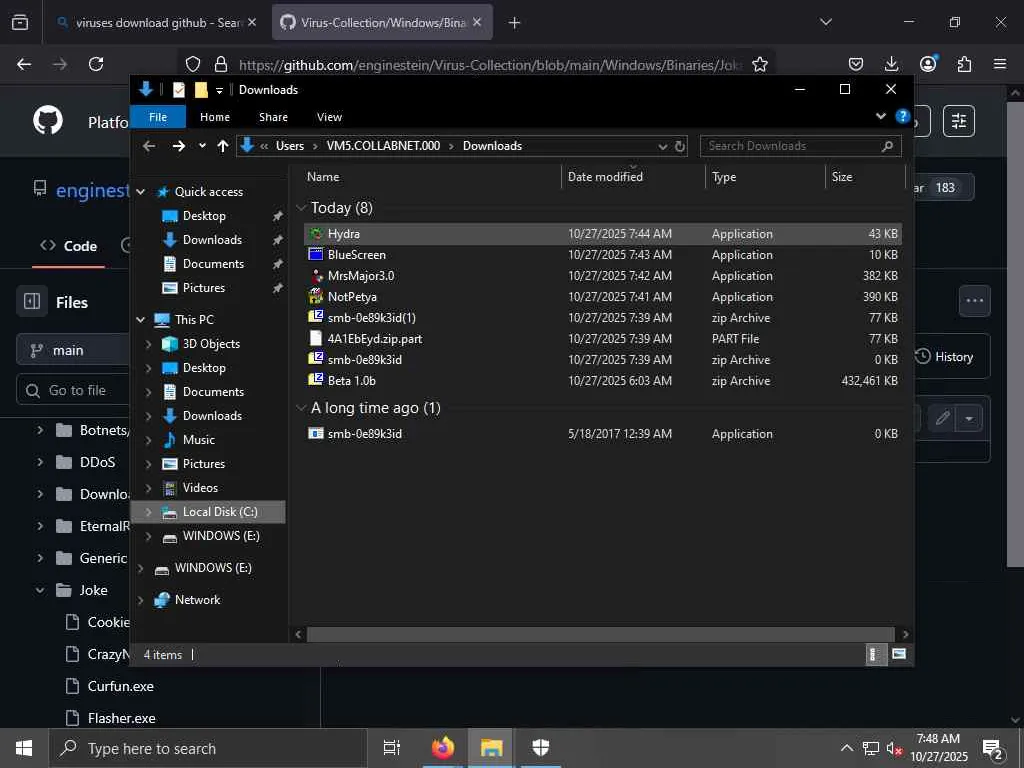Open Firefox extensions icon
Screen dimensions: 1024x768
tap(964, 64)
